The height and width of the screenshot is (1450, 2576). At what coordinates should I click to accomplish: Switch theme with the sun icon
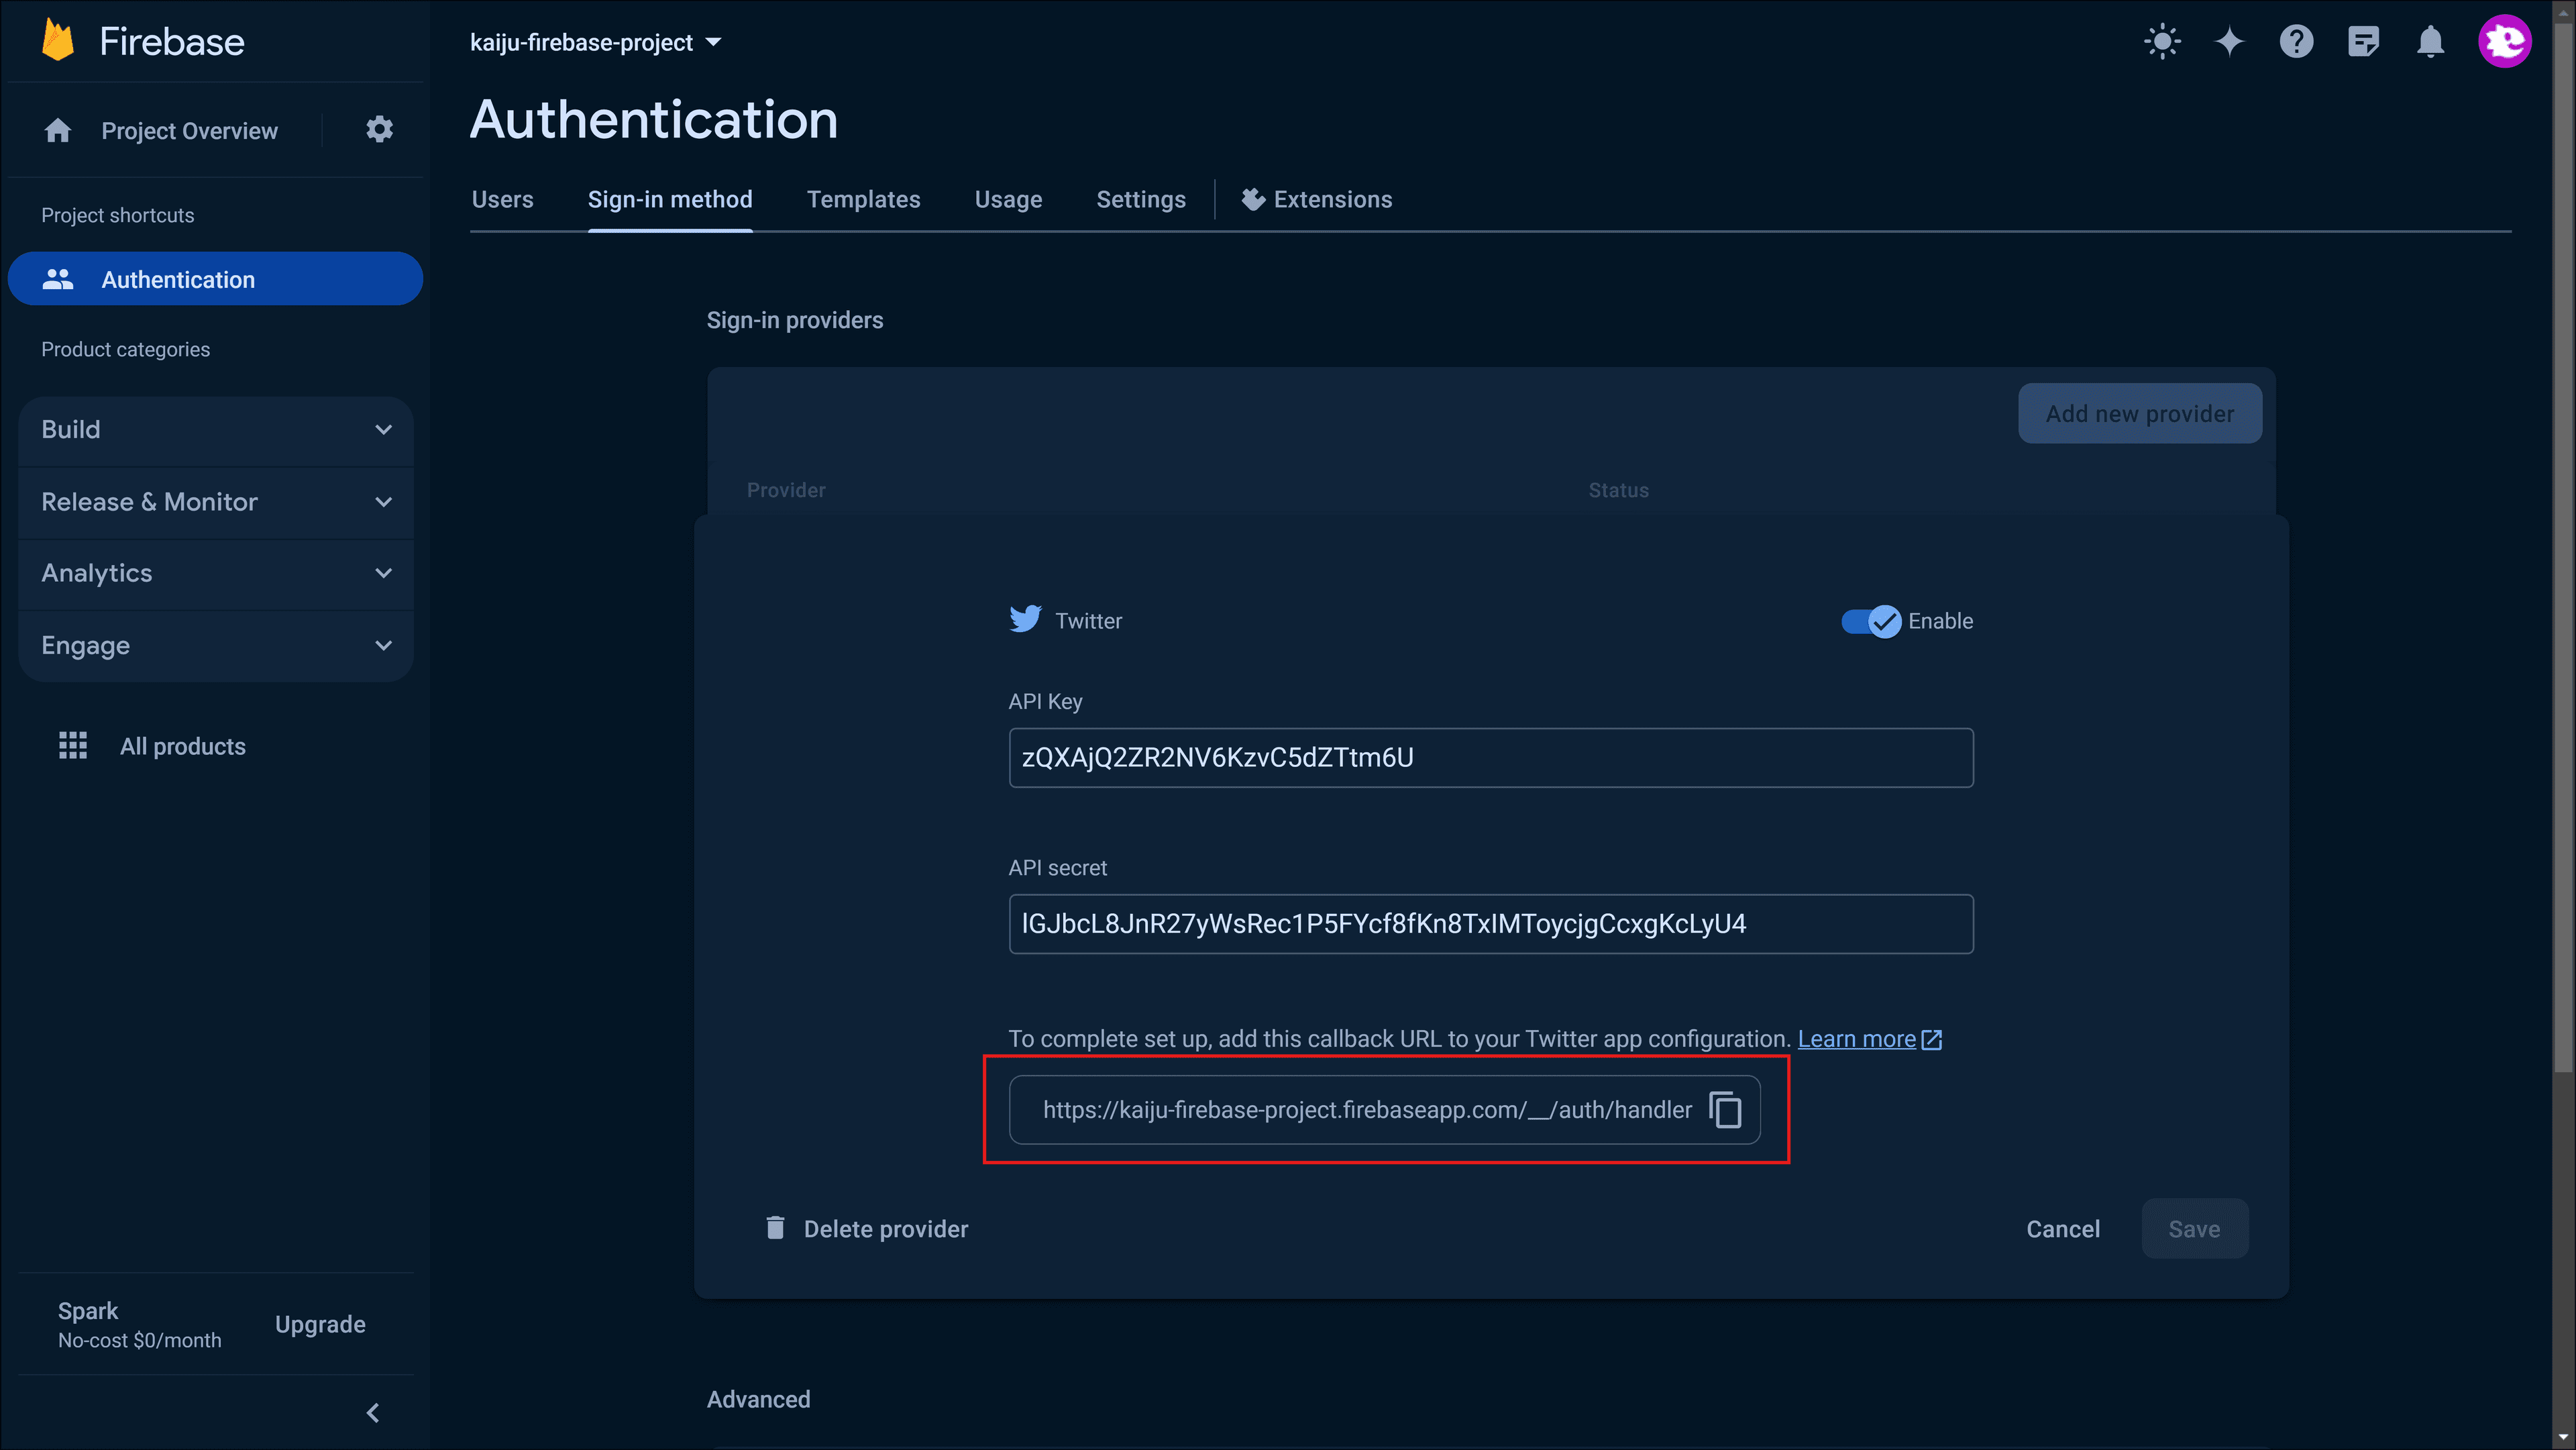2162,41
